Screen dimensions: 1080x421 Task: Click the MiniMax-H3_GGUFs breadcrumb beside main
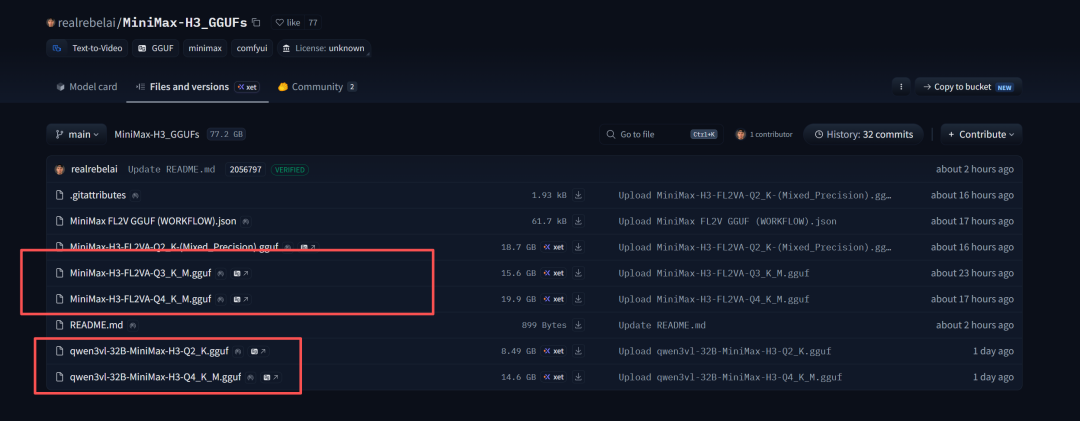tap(158, 134)
